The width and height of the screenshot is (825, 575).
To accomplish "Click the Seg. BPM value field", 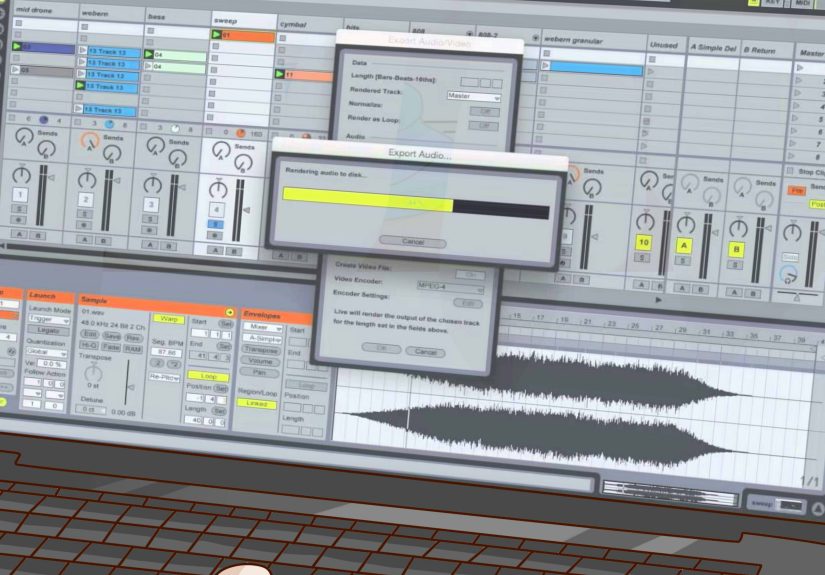I will tap(166, 352).
